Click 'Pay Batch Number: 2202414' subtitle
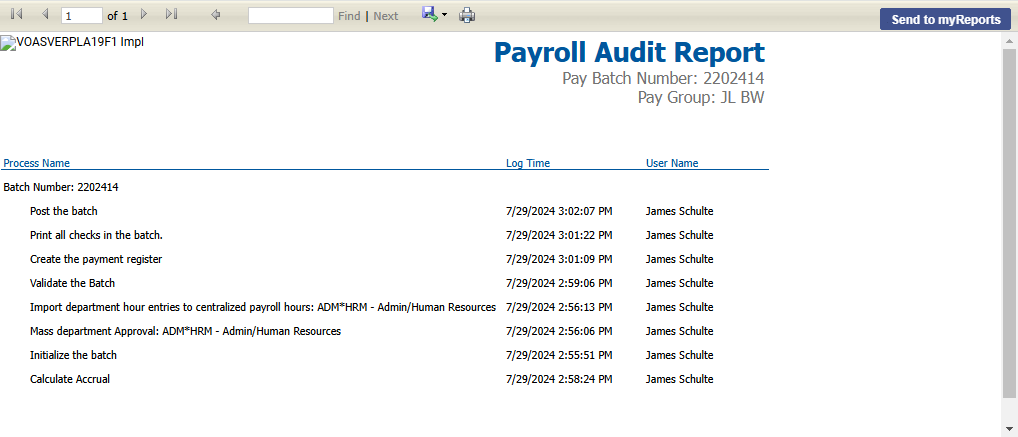The width and height of the screenshot is (1018, 437). pos(663,79)
